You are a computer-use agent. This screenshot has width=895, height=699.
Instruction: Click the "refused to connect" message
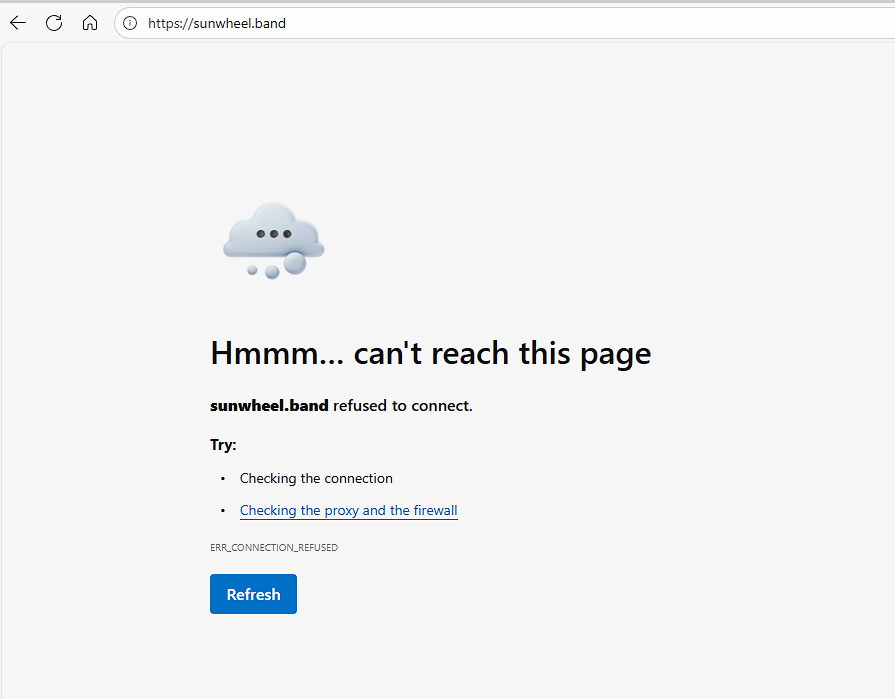[402, 406]
